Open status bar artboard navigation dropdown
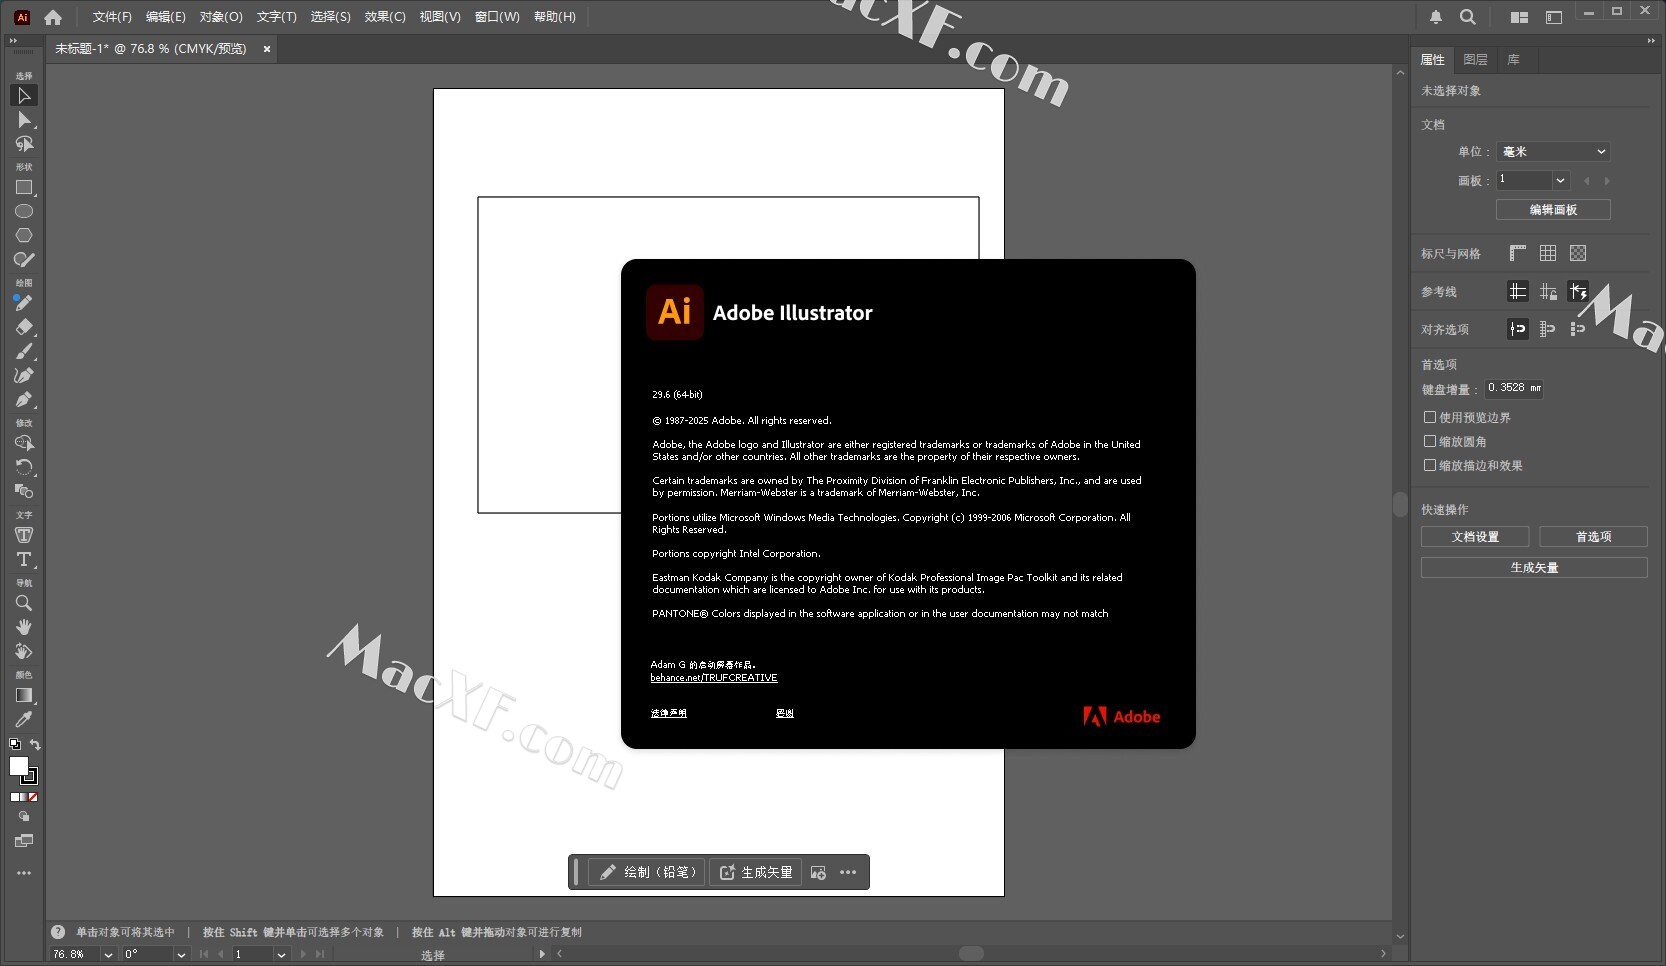Image resolution: width=1666 pixels, height=966 pixels. (281, 955)
